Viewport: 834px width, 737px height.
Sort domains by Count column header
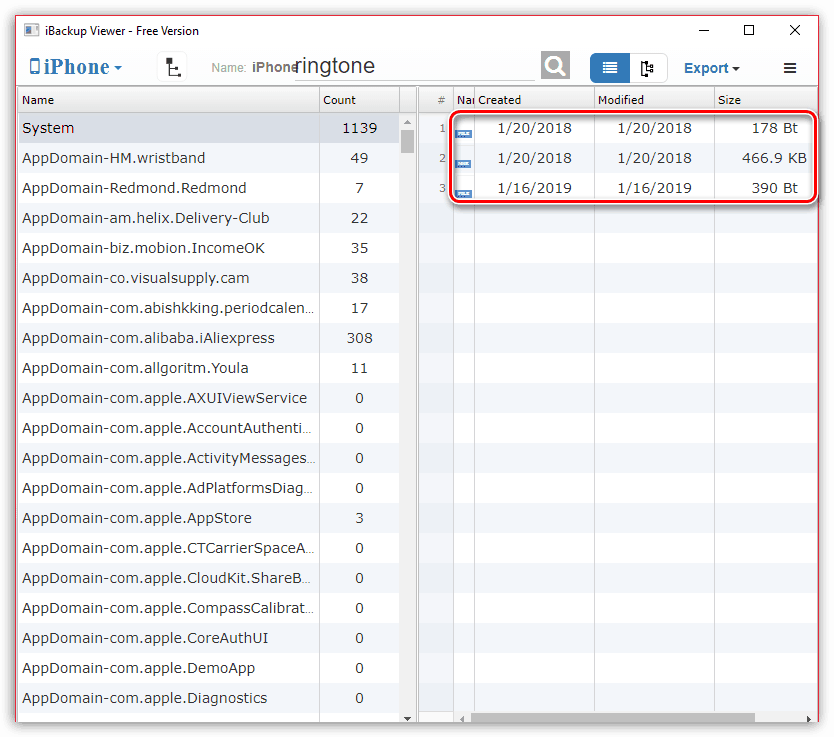(x=359, y=100)
